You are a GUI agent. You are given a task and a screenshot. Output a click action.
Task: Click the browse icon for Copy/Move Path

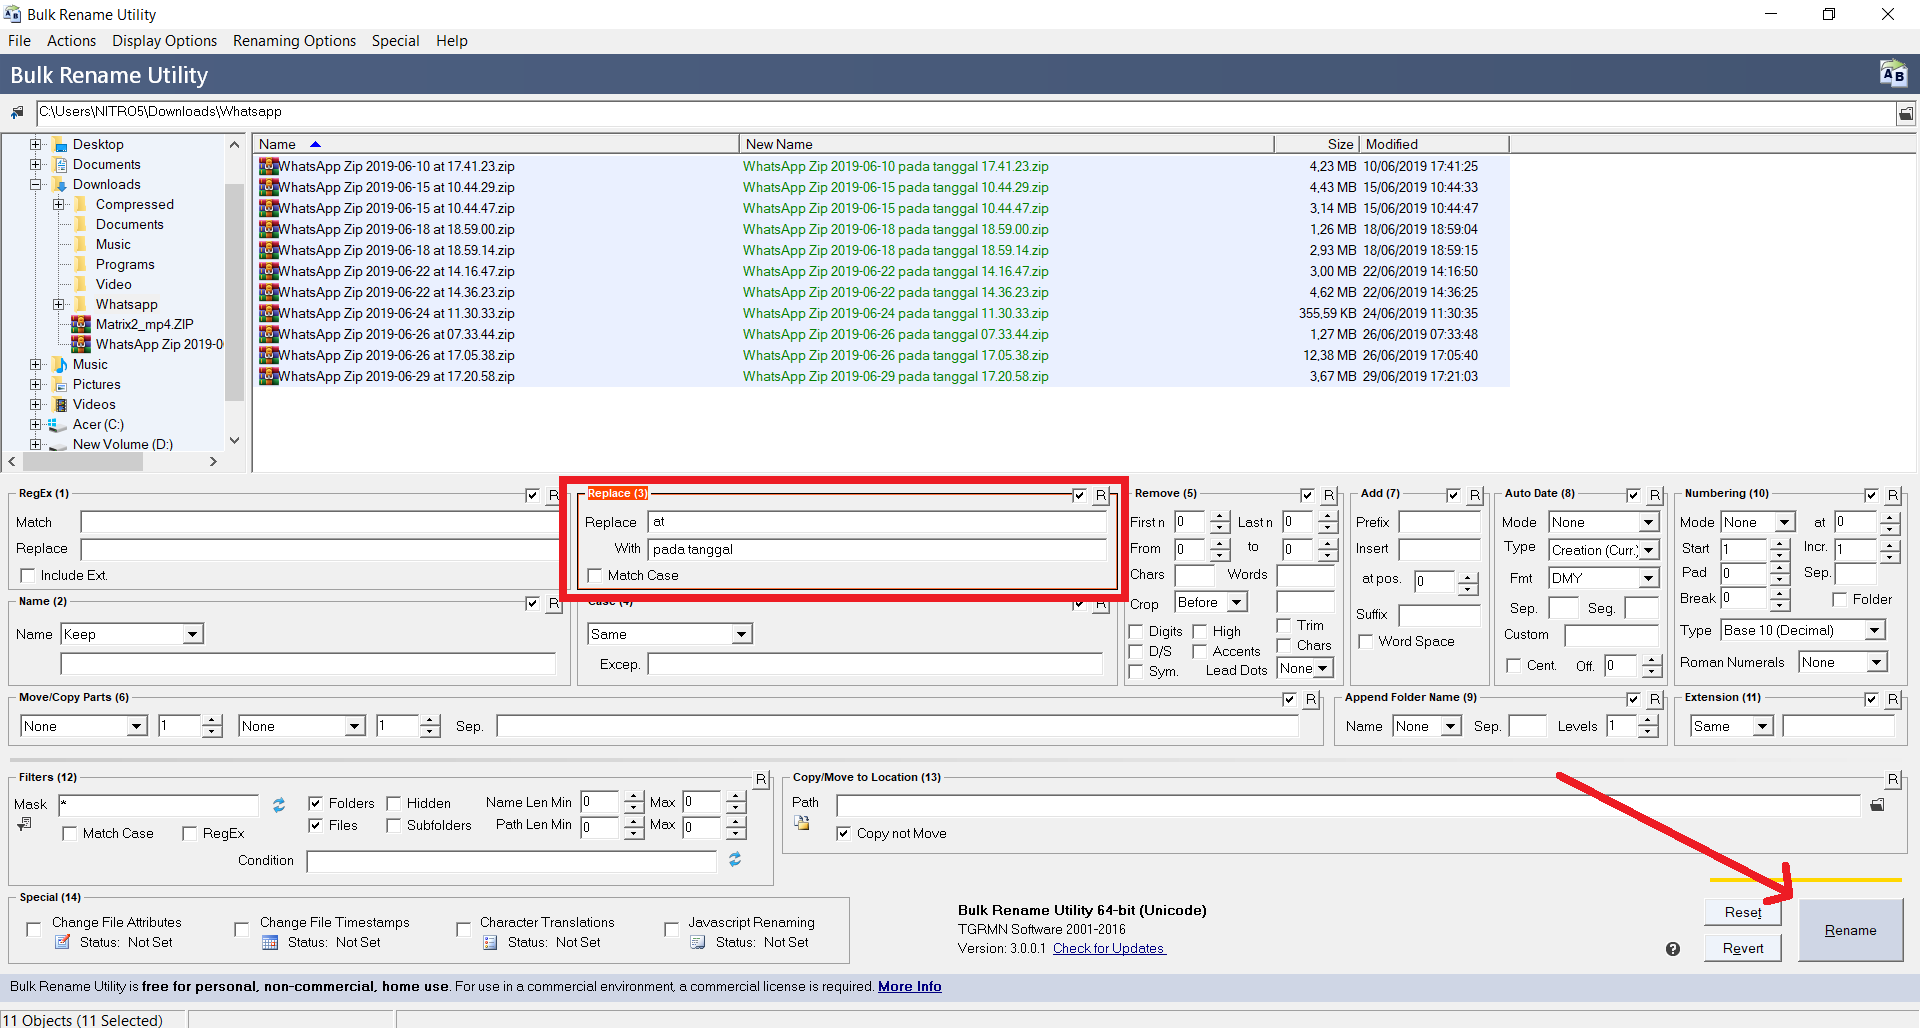(x=1877, y=805)
